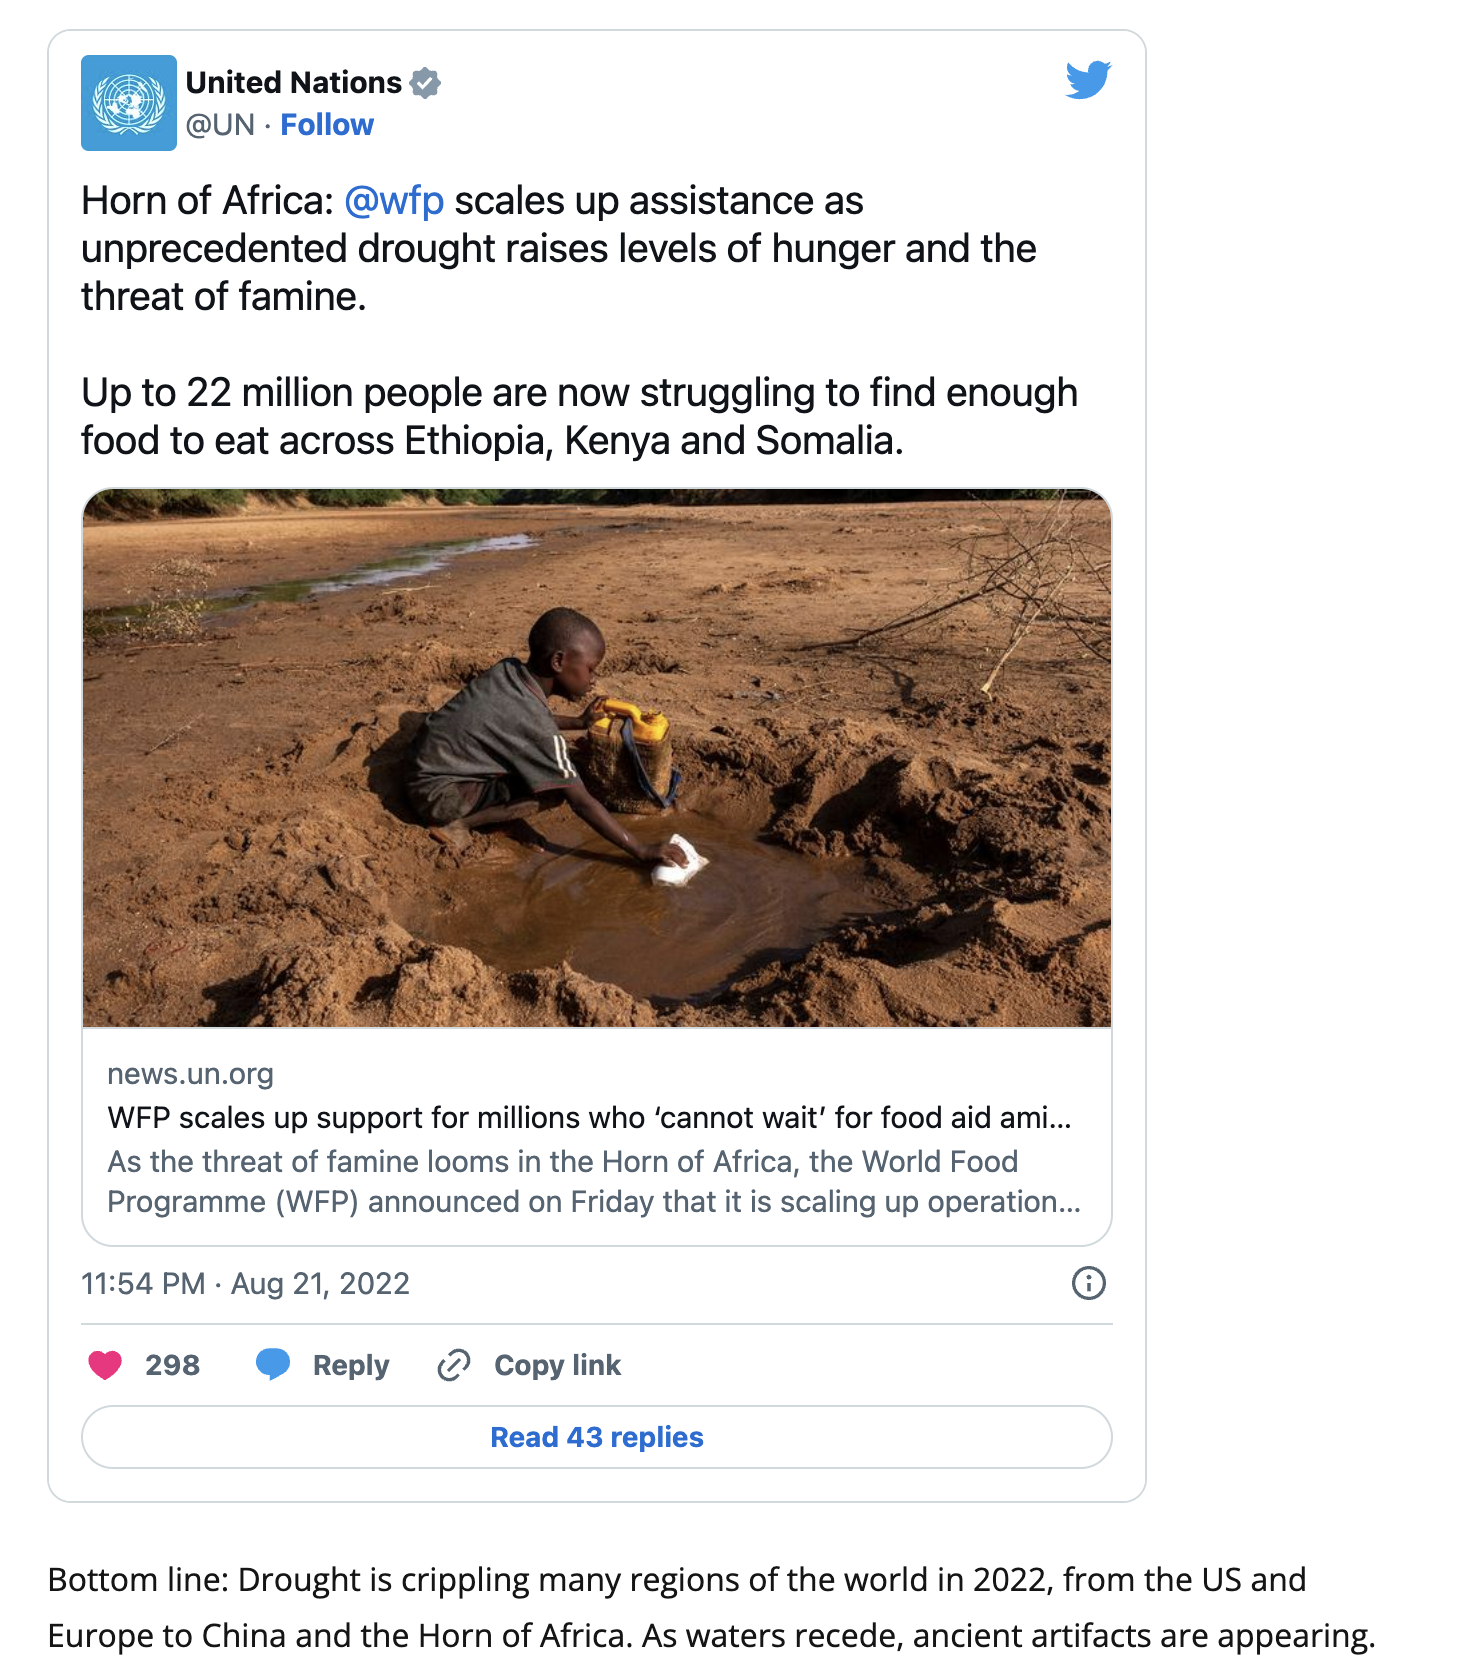Open the WFP scales up support headline

pyautogui.click(x=590, y=1117)
